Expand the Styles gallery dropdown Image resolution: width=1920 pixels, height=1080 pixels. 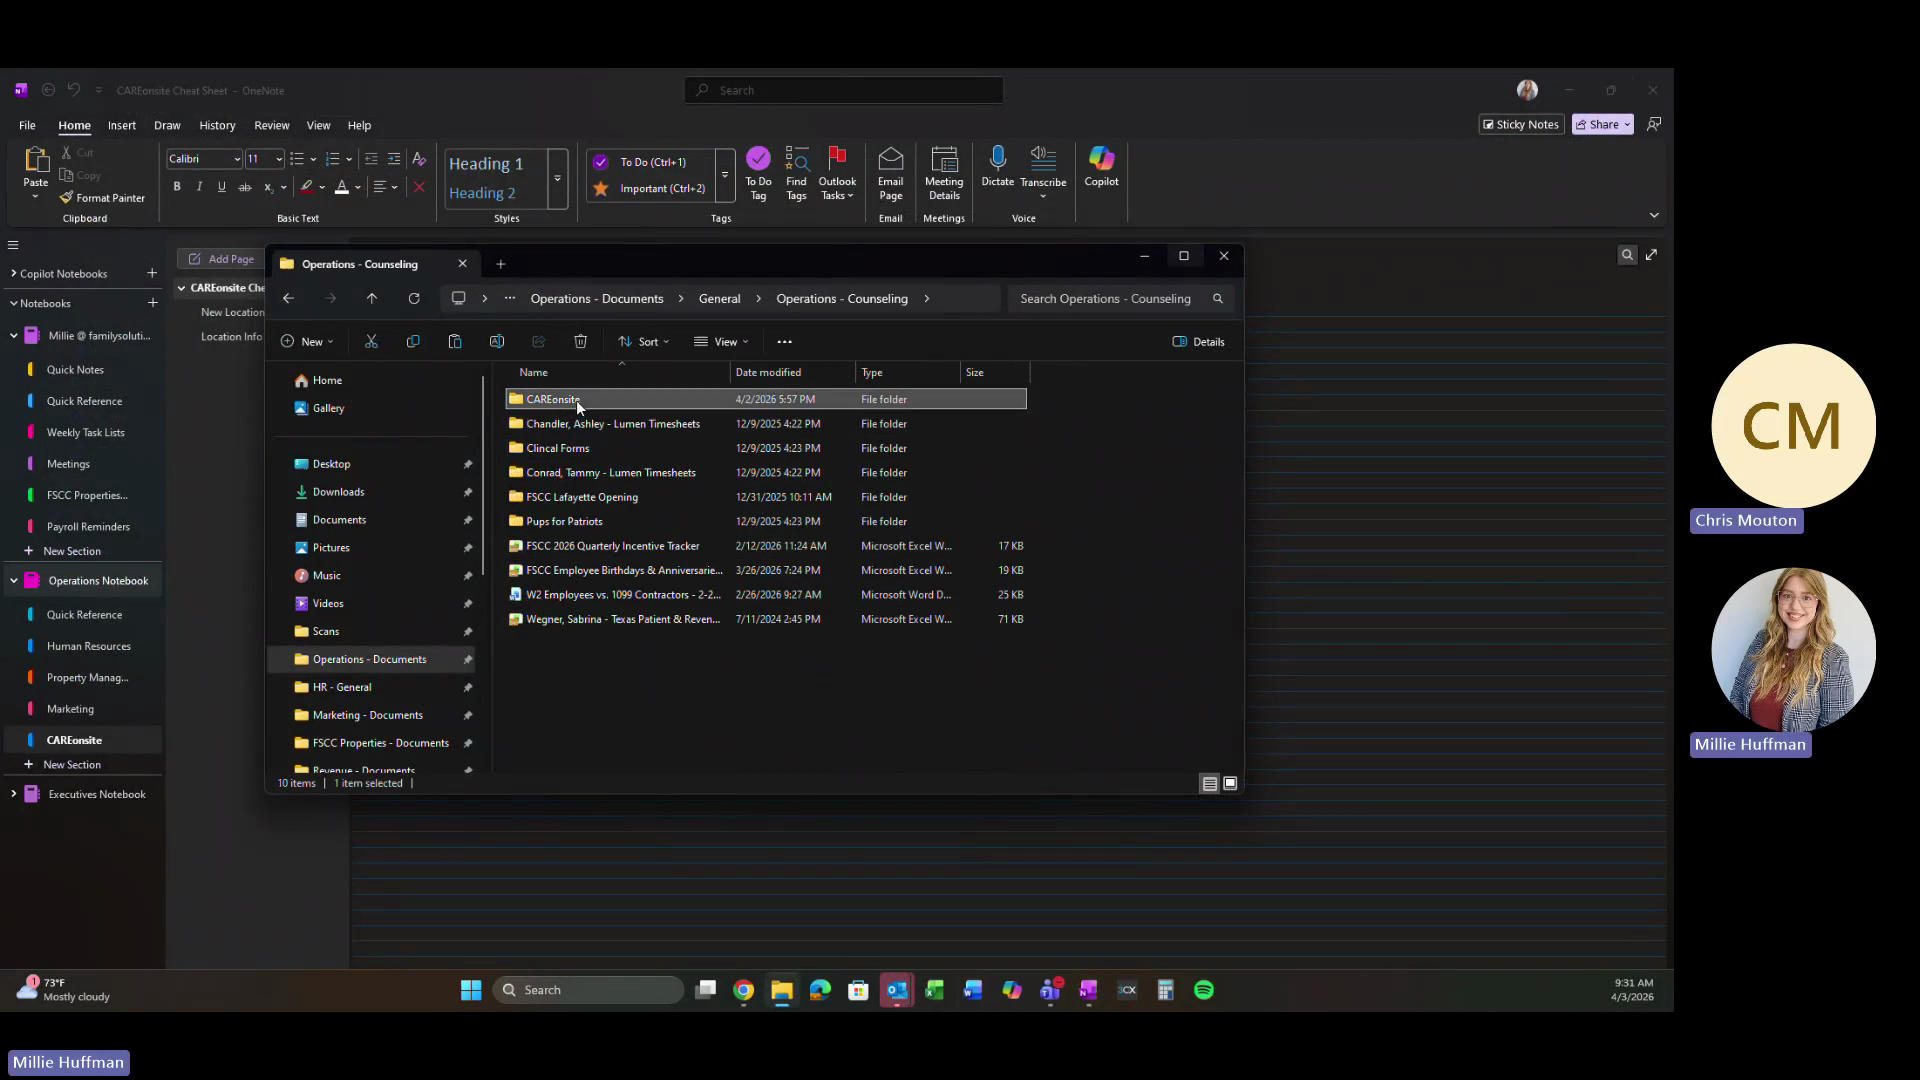pyautogui.click(x=558, y=179)
